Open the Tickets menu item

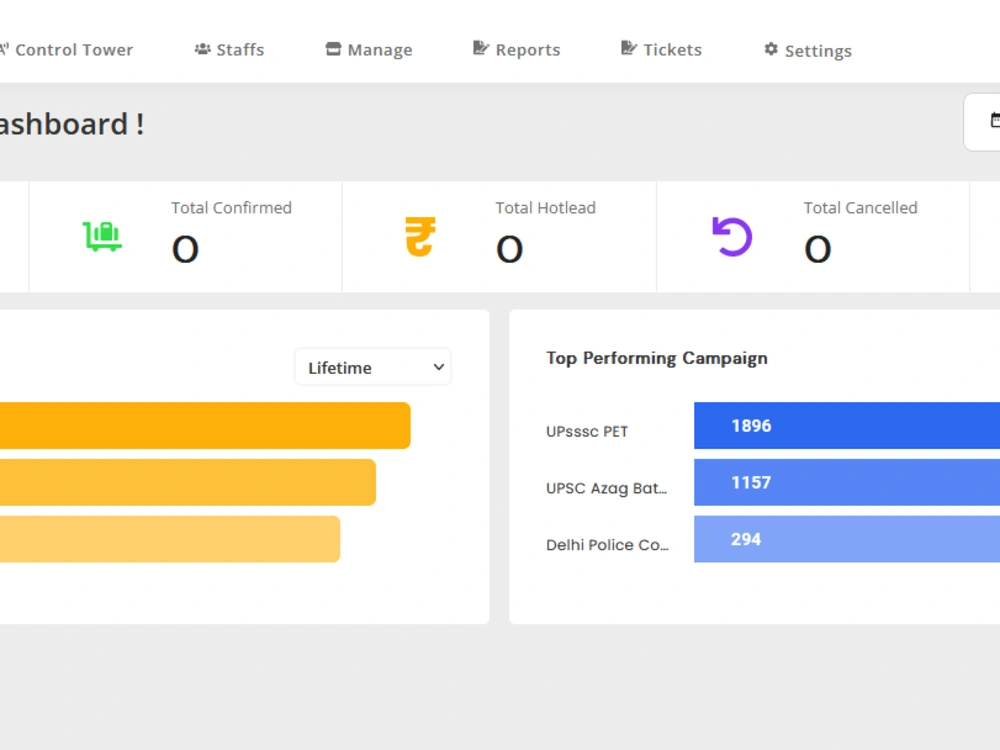point(661,50)
